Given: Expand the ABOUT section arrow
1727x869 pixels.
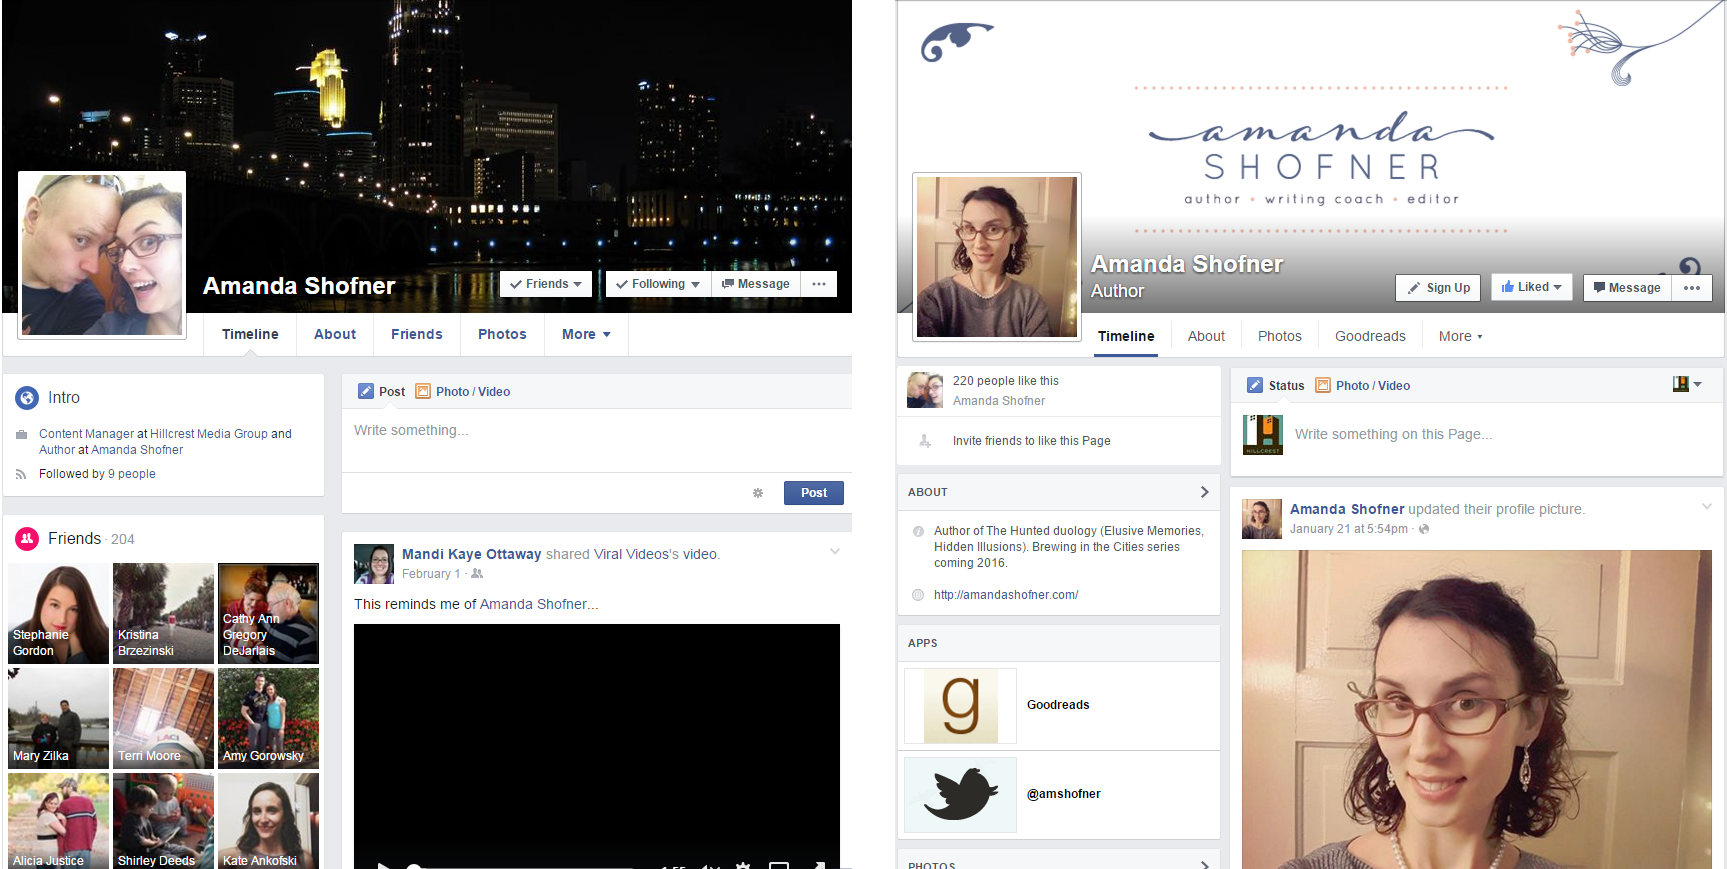Looking at the screenshot, I should [1204, 492].
